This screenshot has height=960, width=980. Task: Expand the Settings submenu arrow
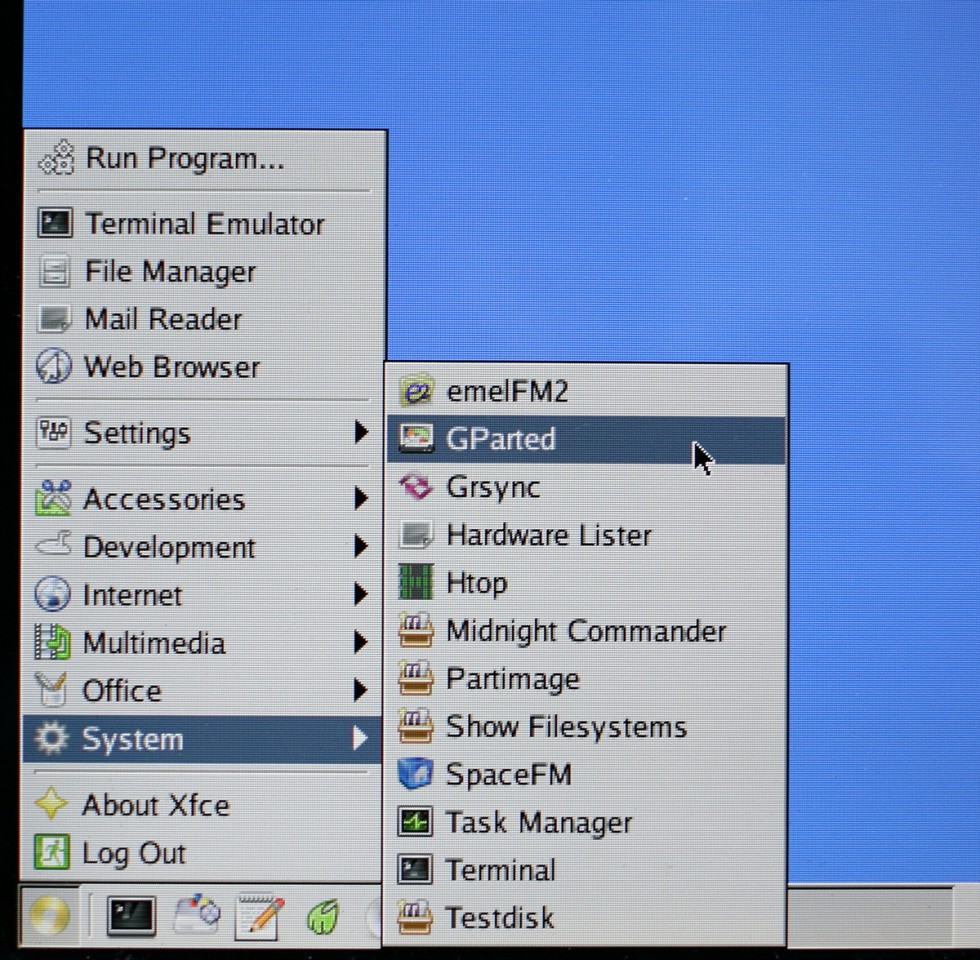pyautogui.click(x=361, y=433)
